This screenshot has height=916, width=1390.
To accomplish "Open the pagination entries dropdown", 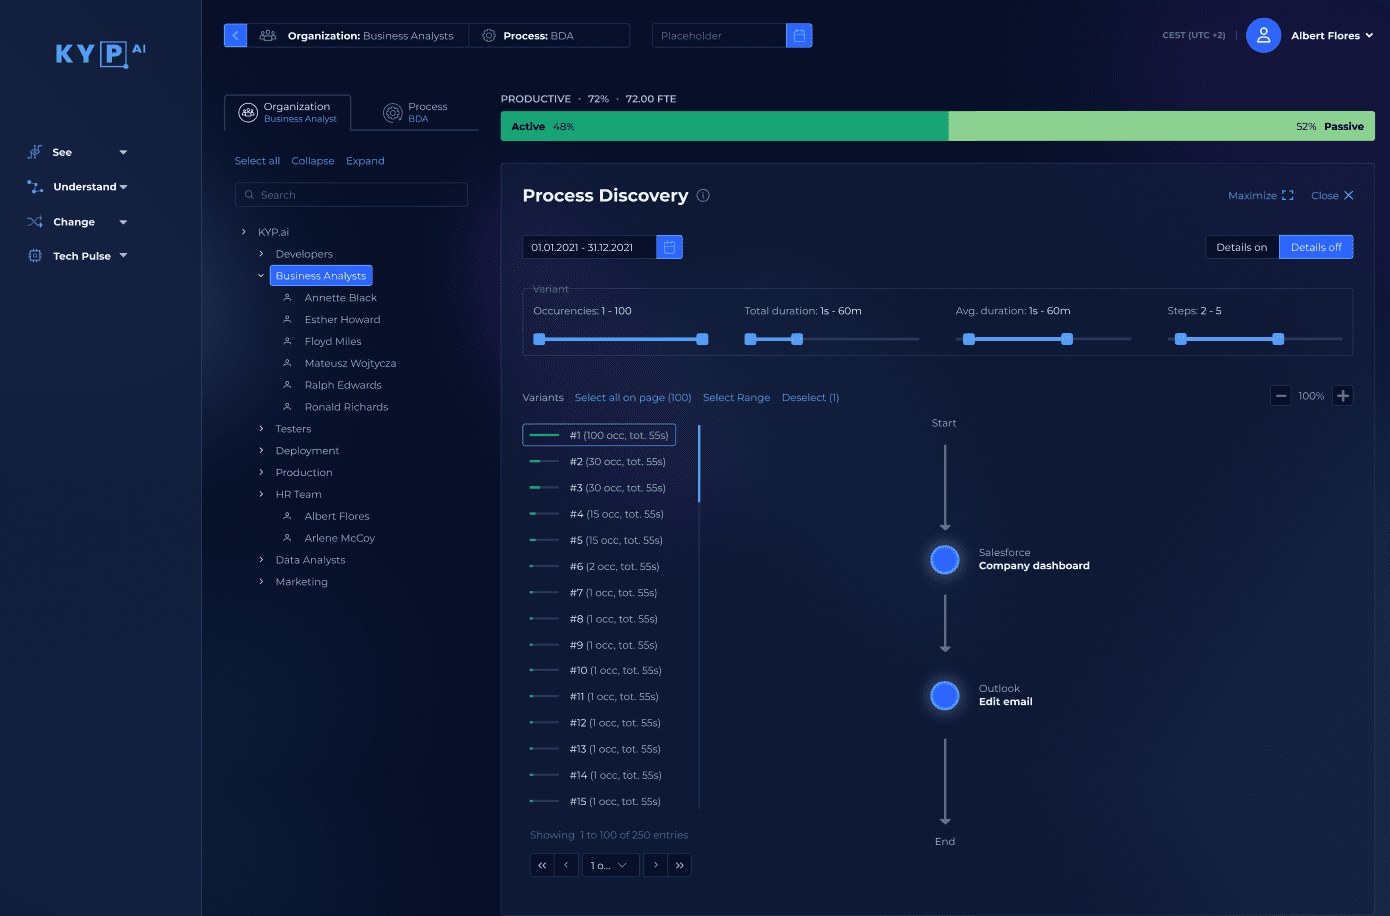I will click(x=611, y=864).
